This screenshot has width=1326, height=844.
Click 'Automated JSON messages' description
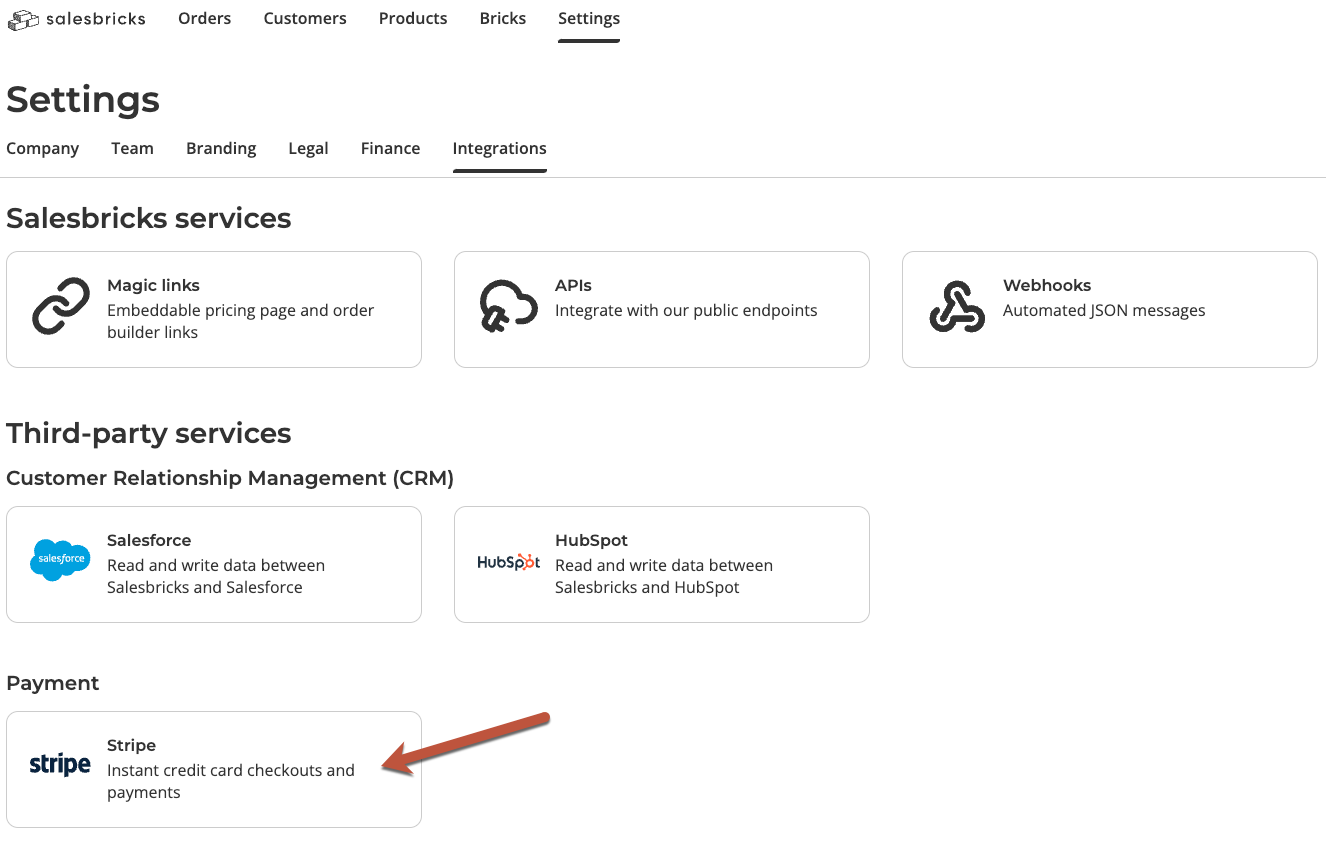click(1104, 310)
